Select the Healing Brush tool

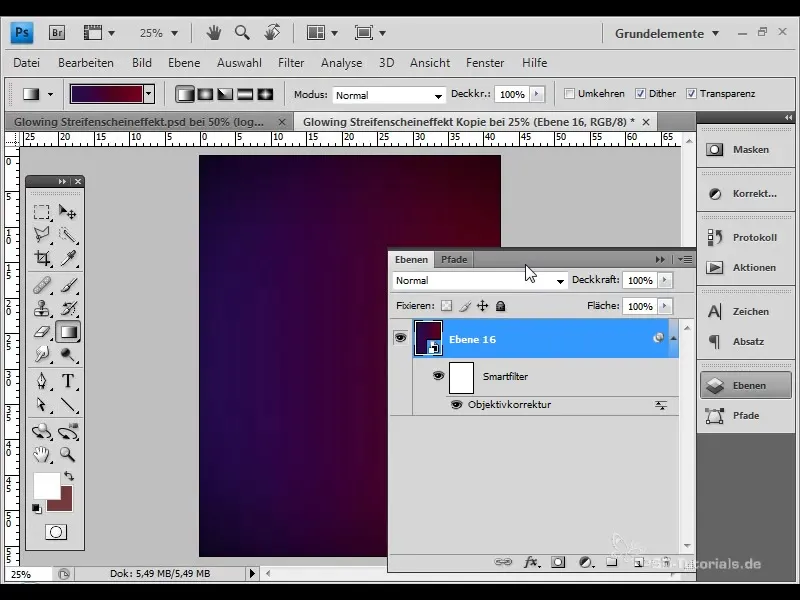[x=42, y=285]
